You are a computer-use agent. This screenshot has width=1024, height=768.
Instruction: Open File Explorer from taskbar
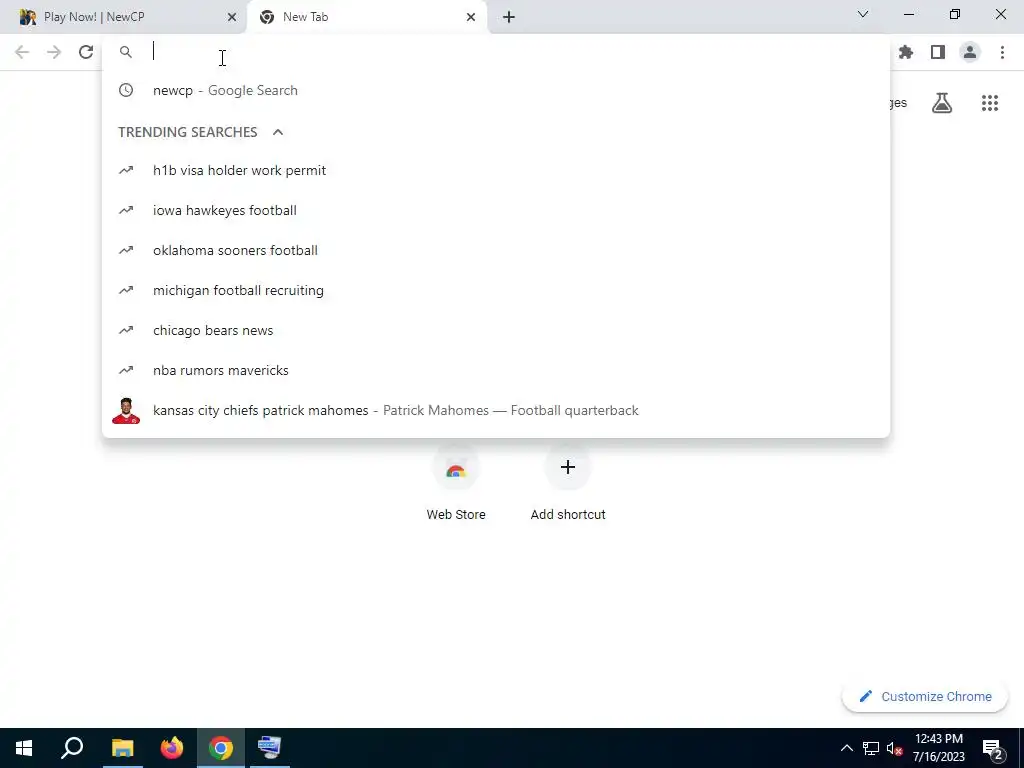122,748
